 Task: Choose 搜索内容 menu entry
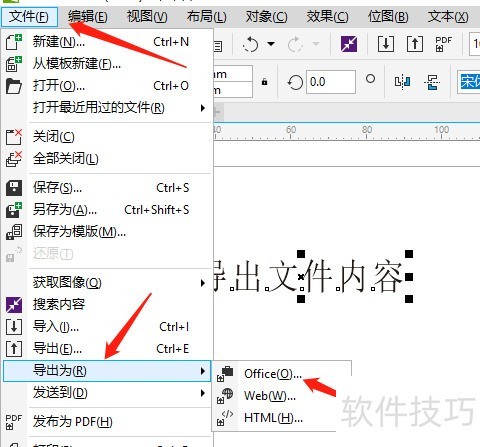(x=107, y=305)
